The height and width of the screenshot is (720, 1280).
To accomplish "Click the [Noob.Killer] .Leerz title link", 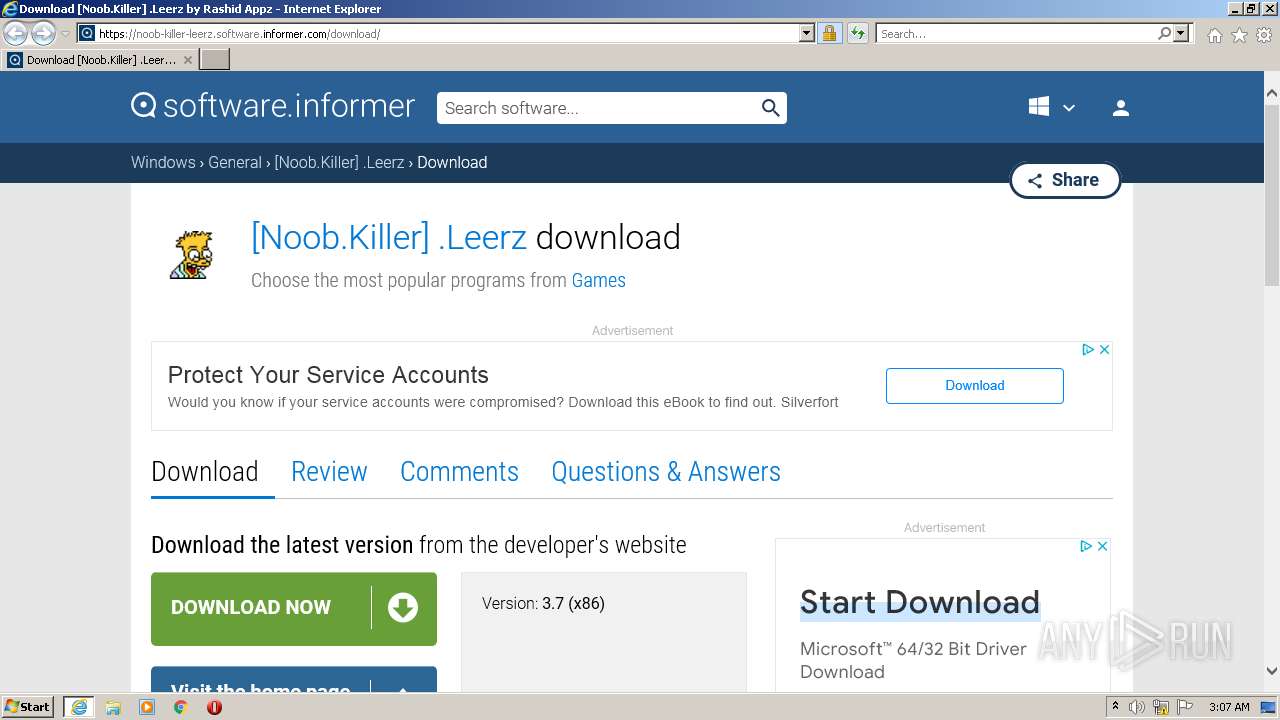I will point(389,237).
